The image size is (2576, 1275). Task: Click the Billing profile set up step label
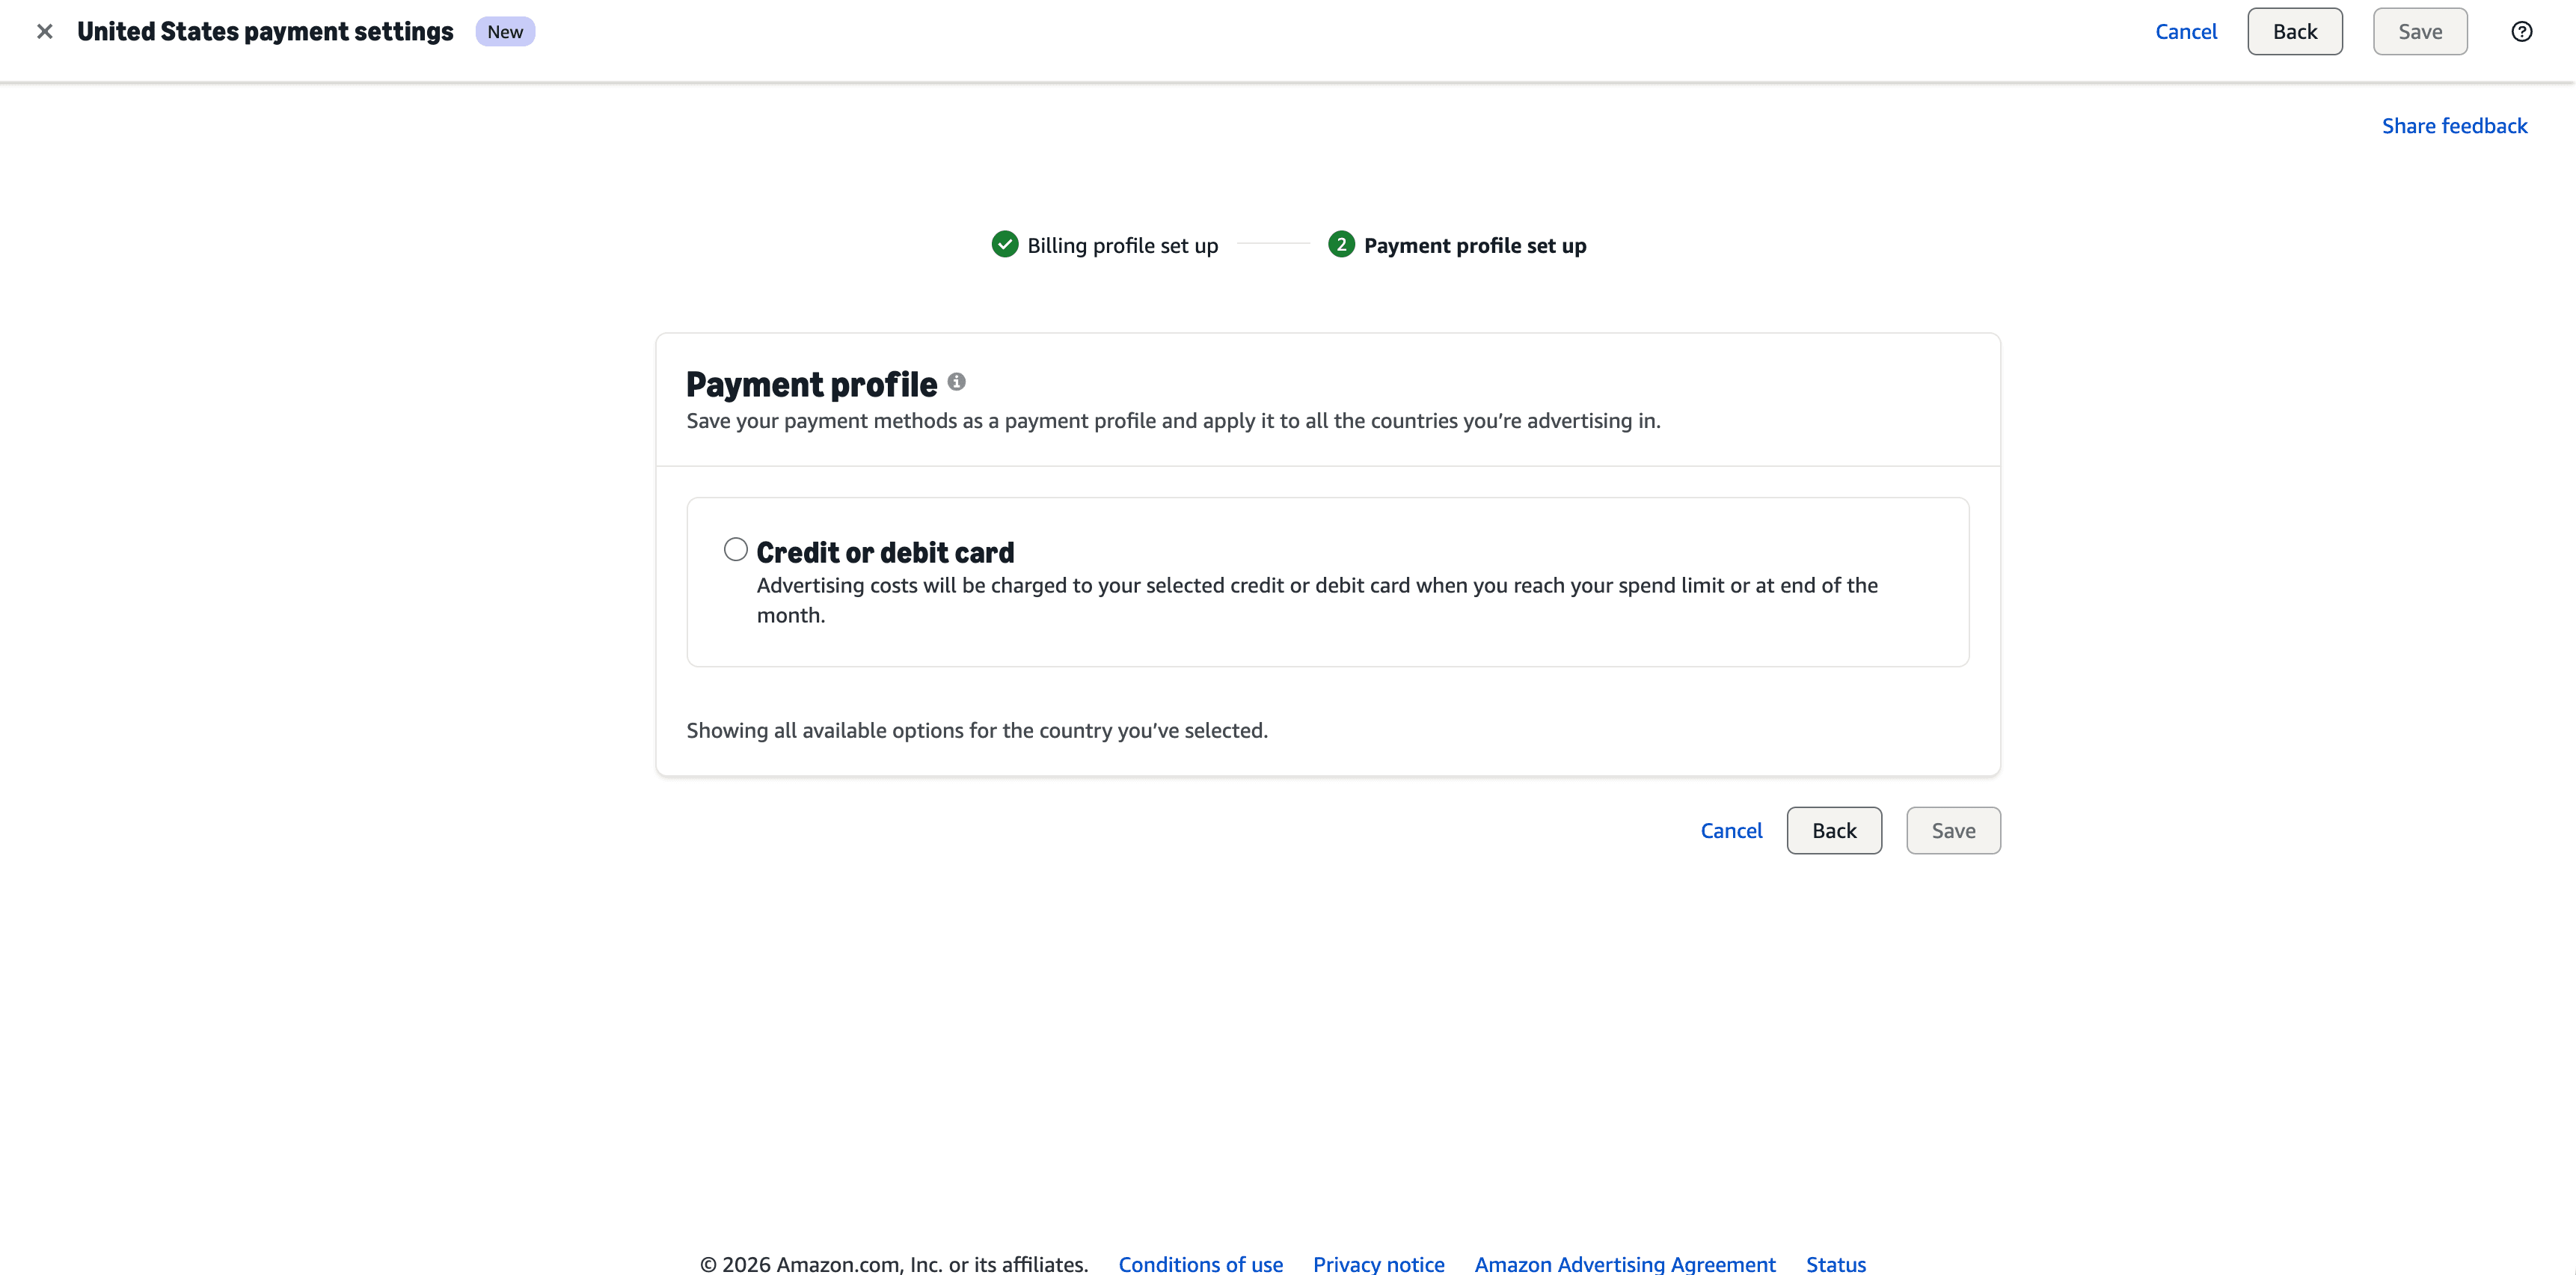[1123, 244]
